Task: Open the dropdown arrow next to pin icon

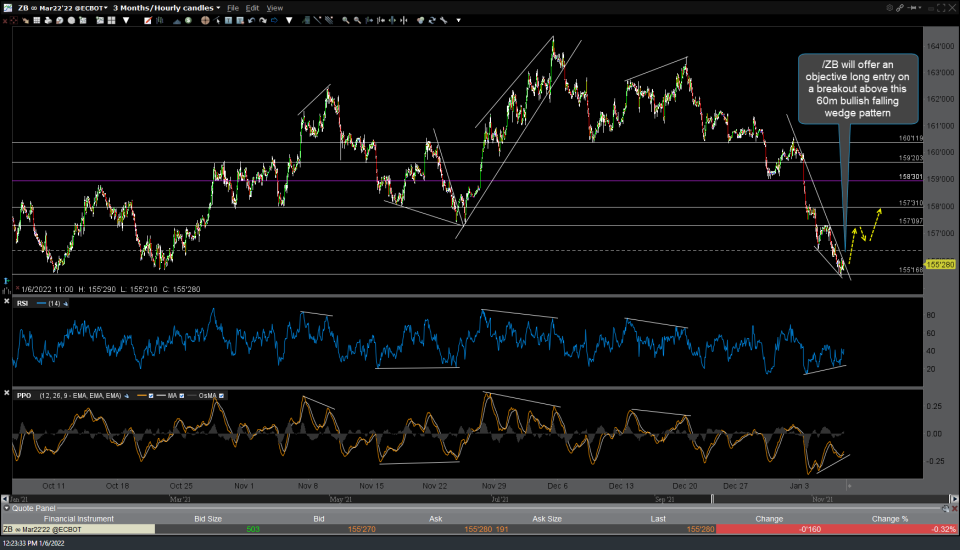Action: point(920,7)
